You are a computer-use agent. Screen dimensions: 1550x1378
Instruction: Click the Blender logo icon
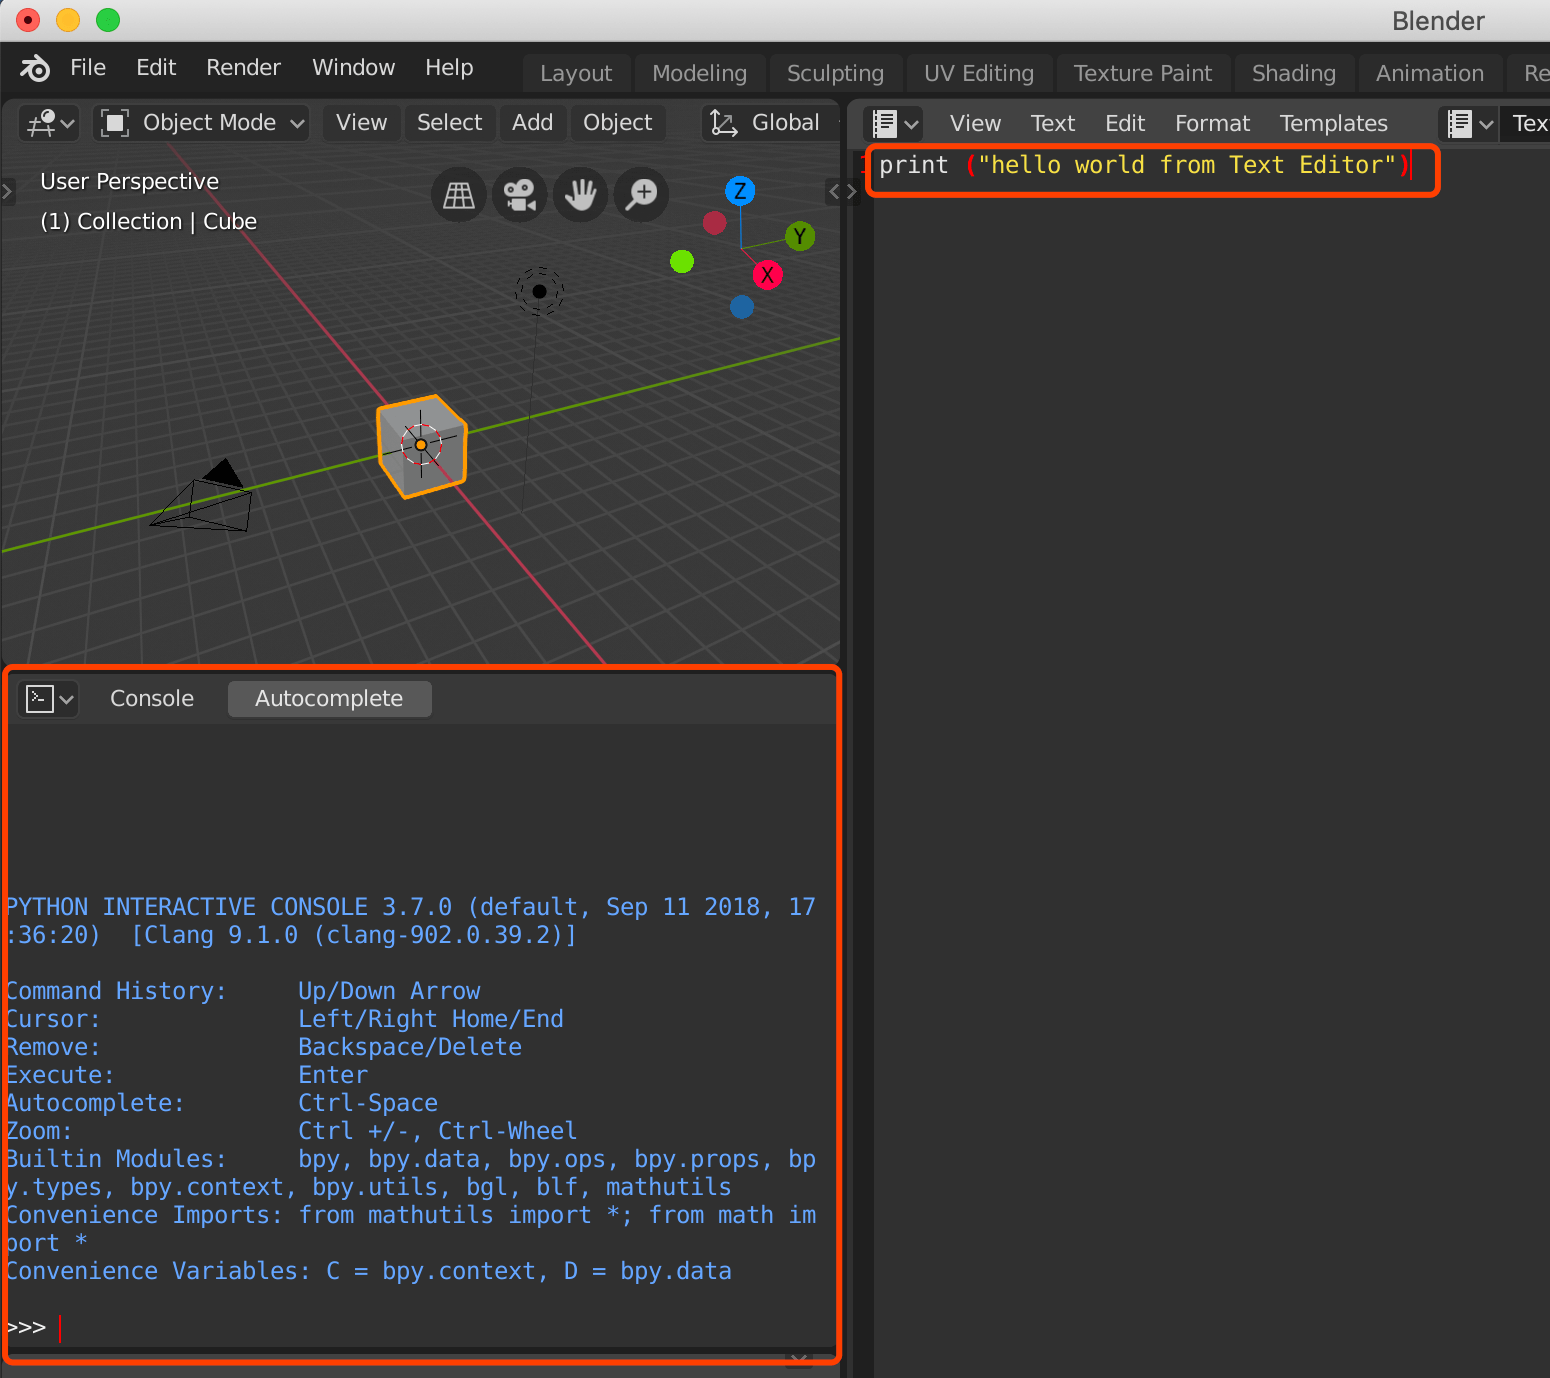(x=34, y=68)
